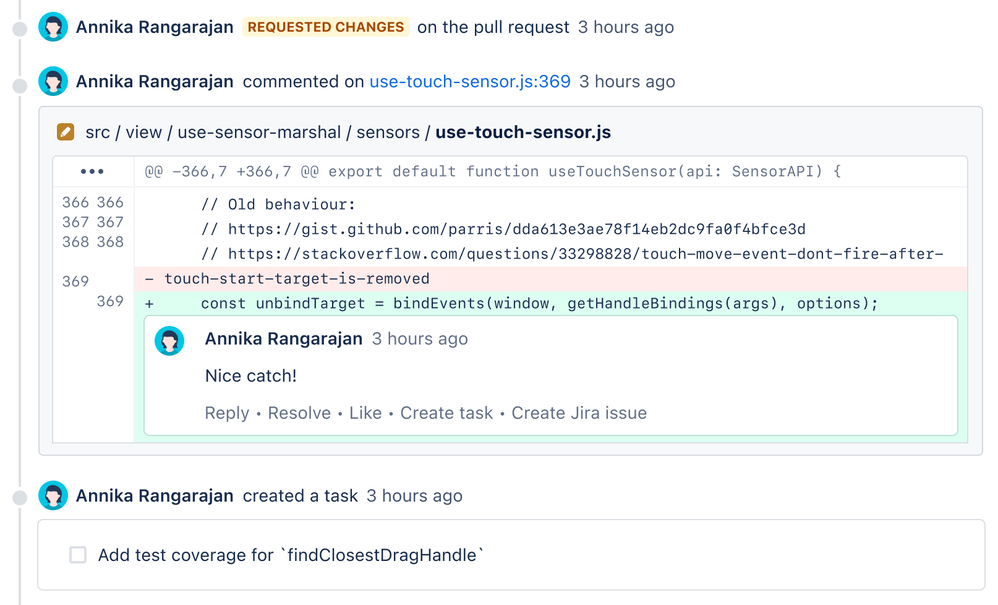Select the avatar on the created-a-task entry
The image size is (998, 605).
pos(53,495)
